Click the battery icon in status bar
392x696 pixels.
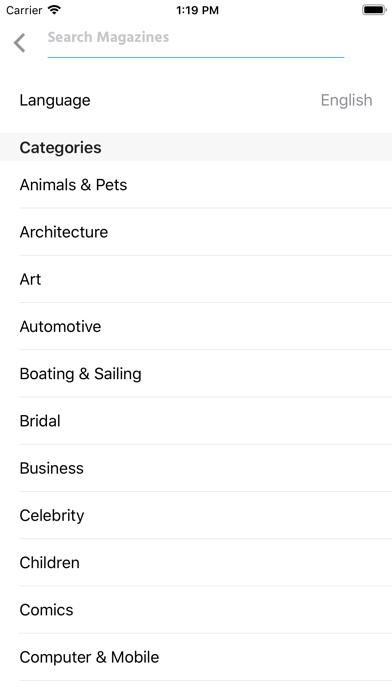[x=374, y=9]
